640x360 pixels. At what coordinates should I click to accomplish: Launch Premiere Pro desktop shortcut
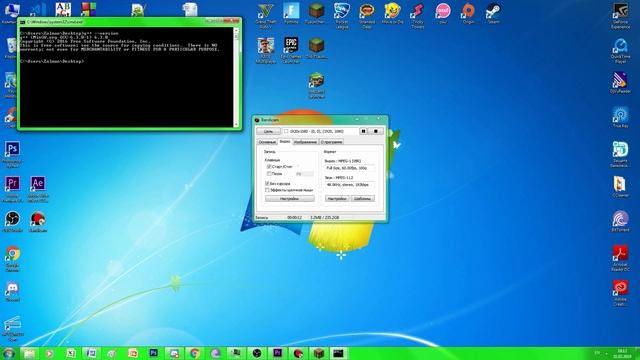coord(12,189)
